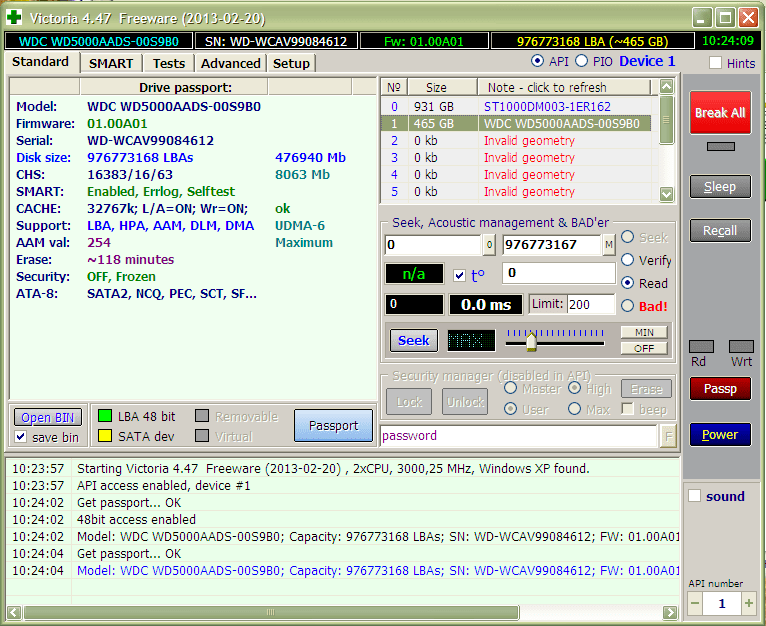Click the Size column header

(x=442, y=87)
